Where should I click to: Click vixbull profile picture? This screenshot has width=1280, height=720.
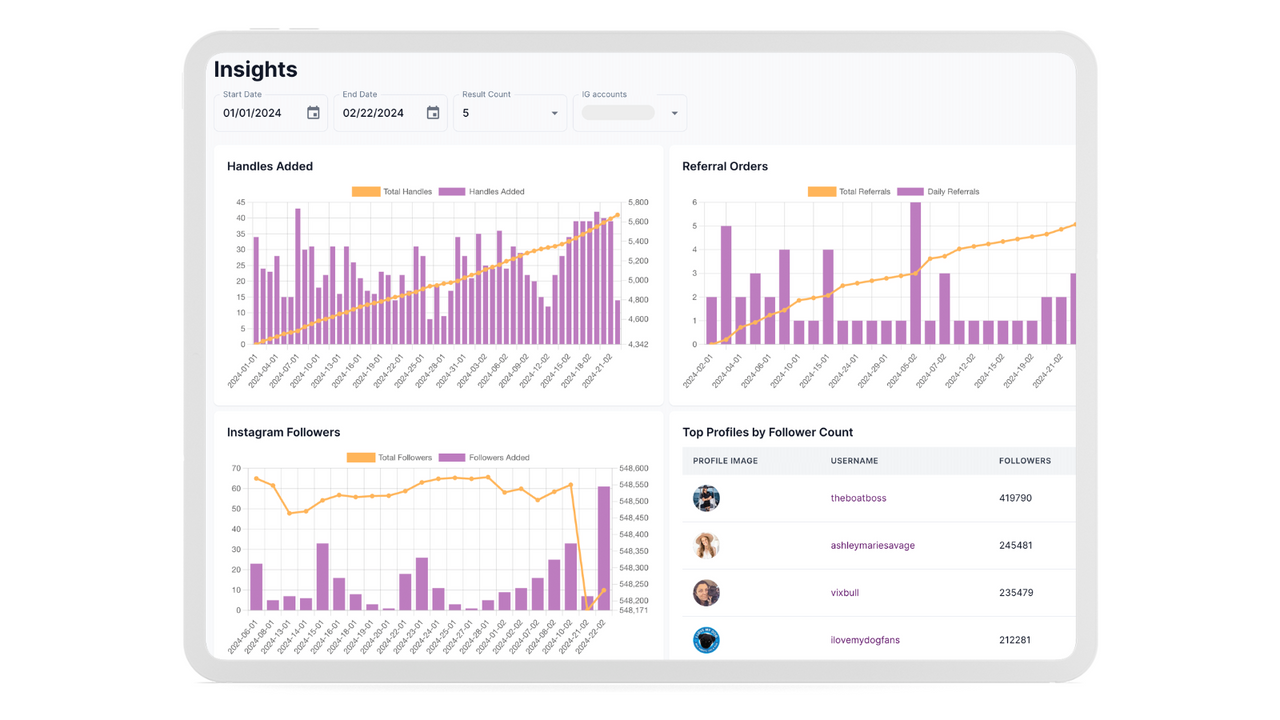tap(706, 592)
